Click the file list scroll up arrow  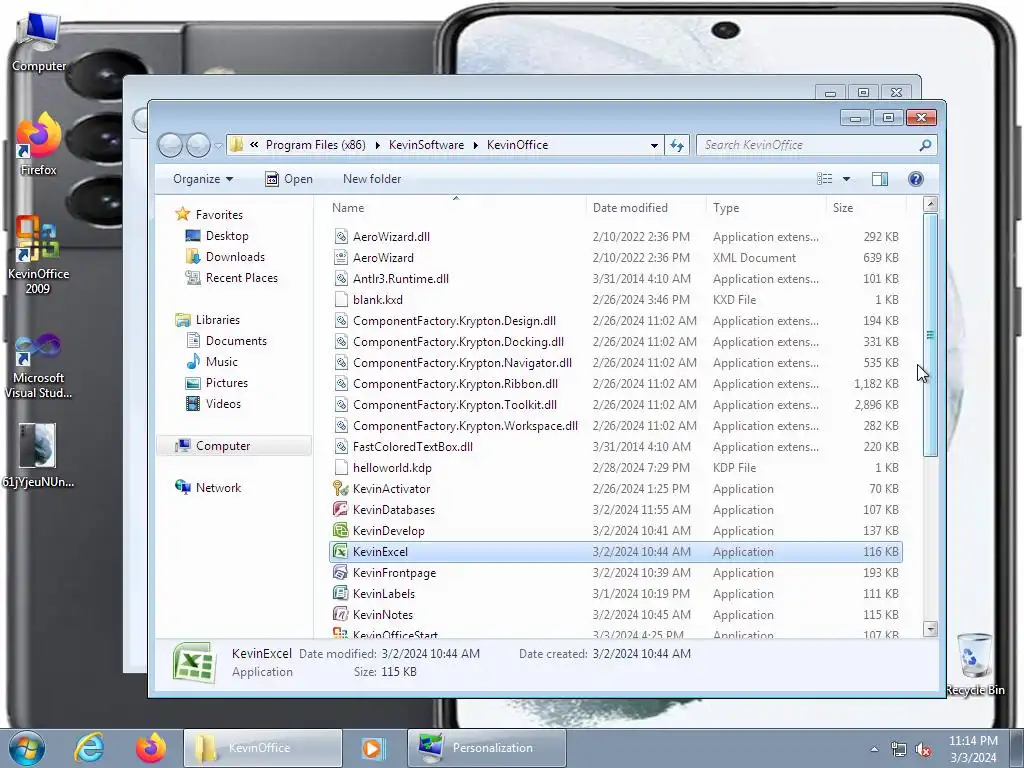[x=931, y=204]
